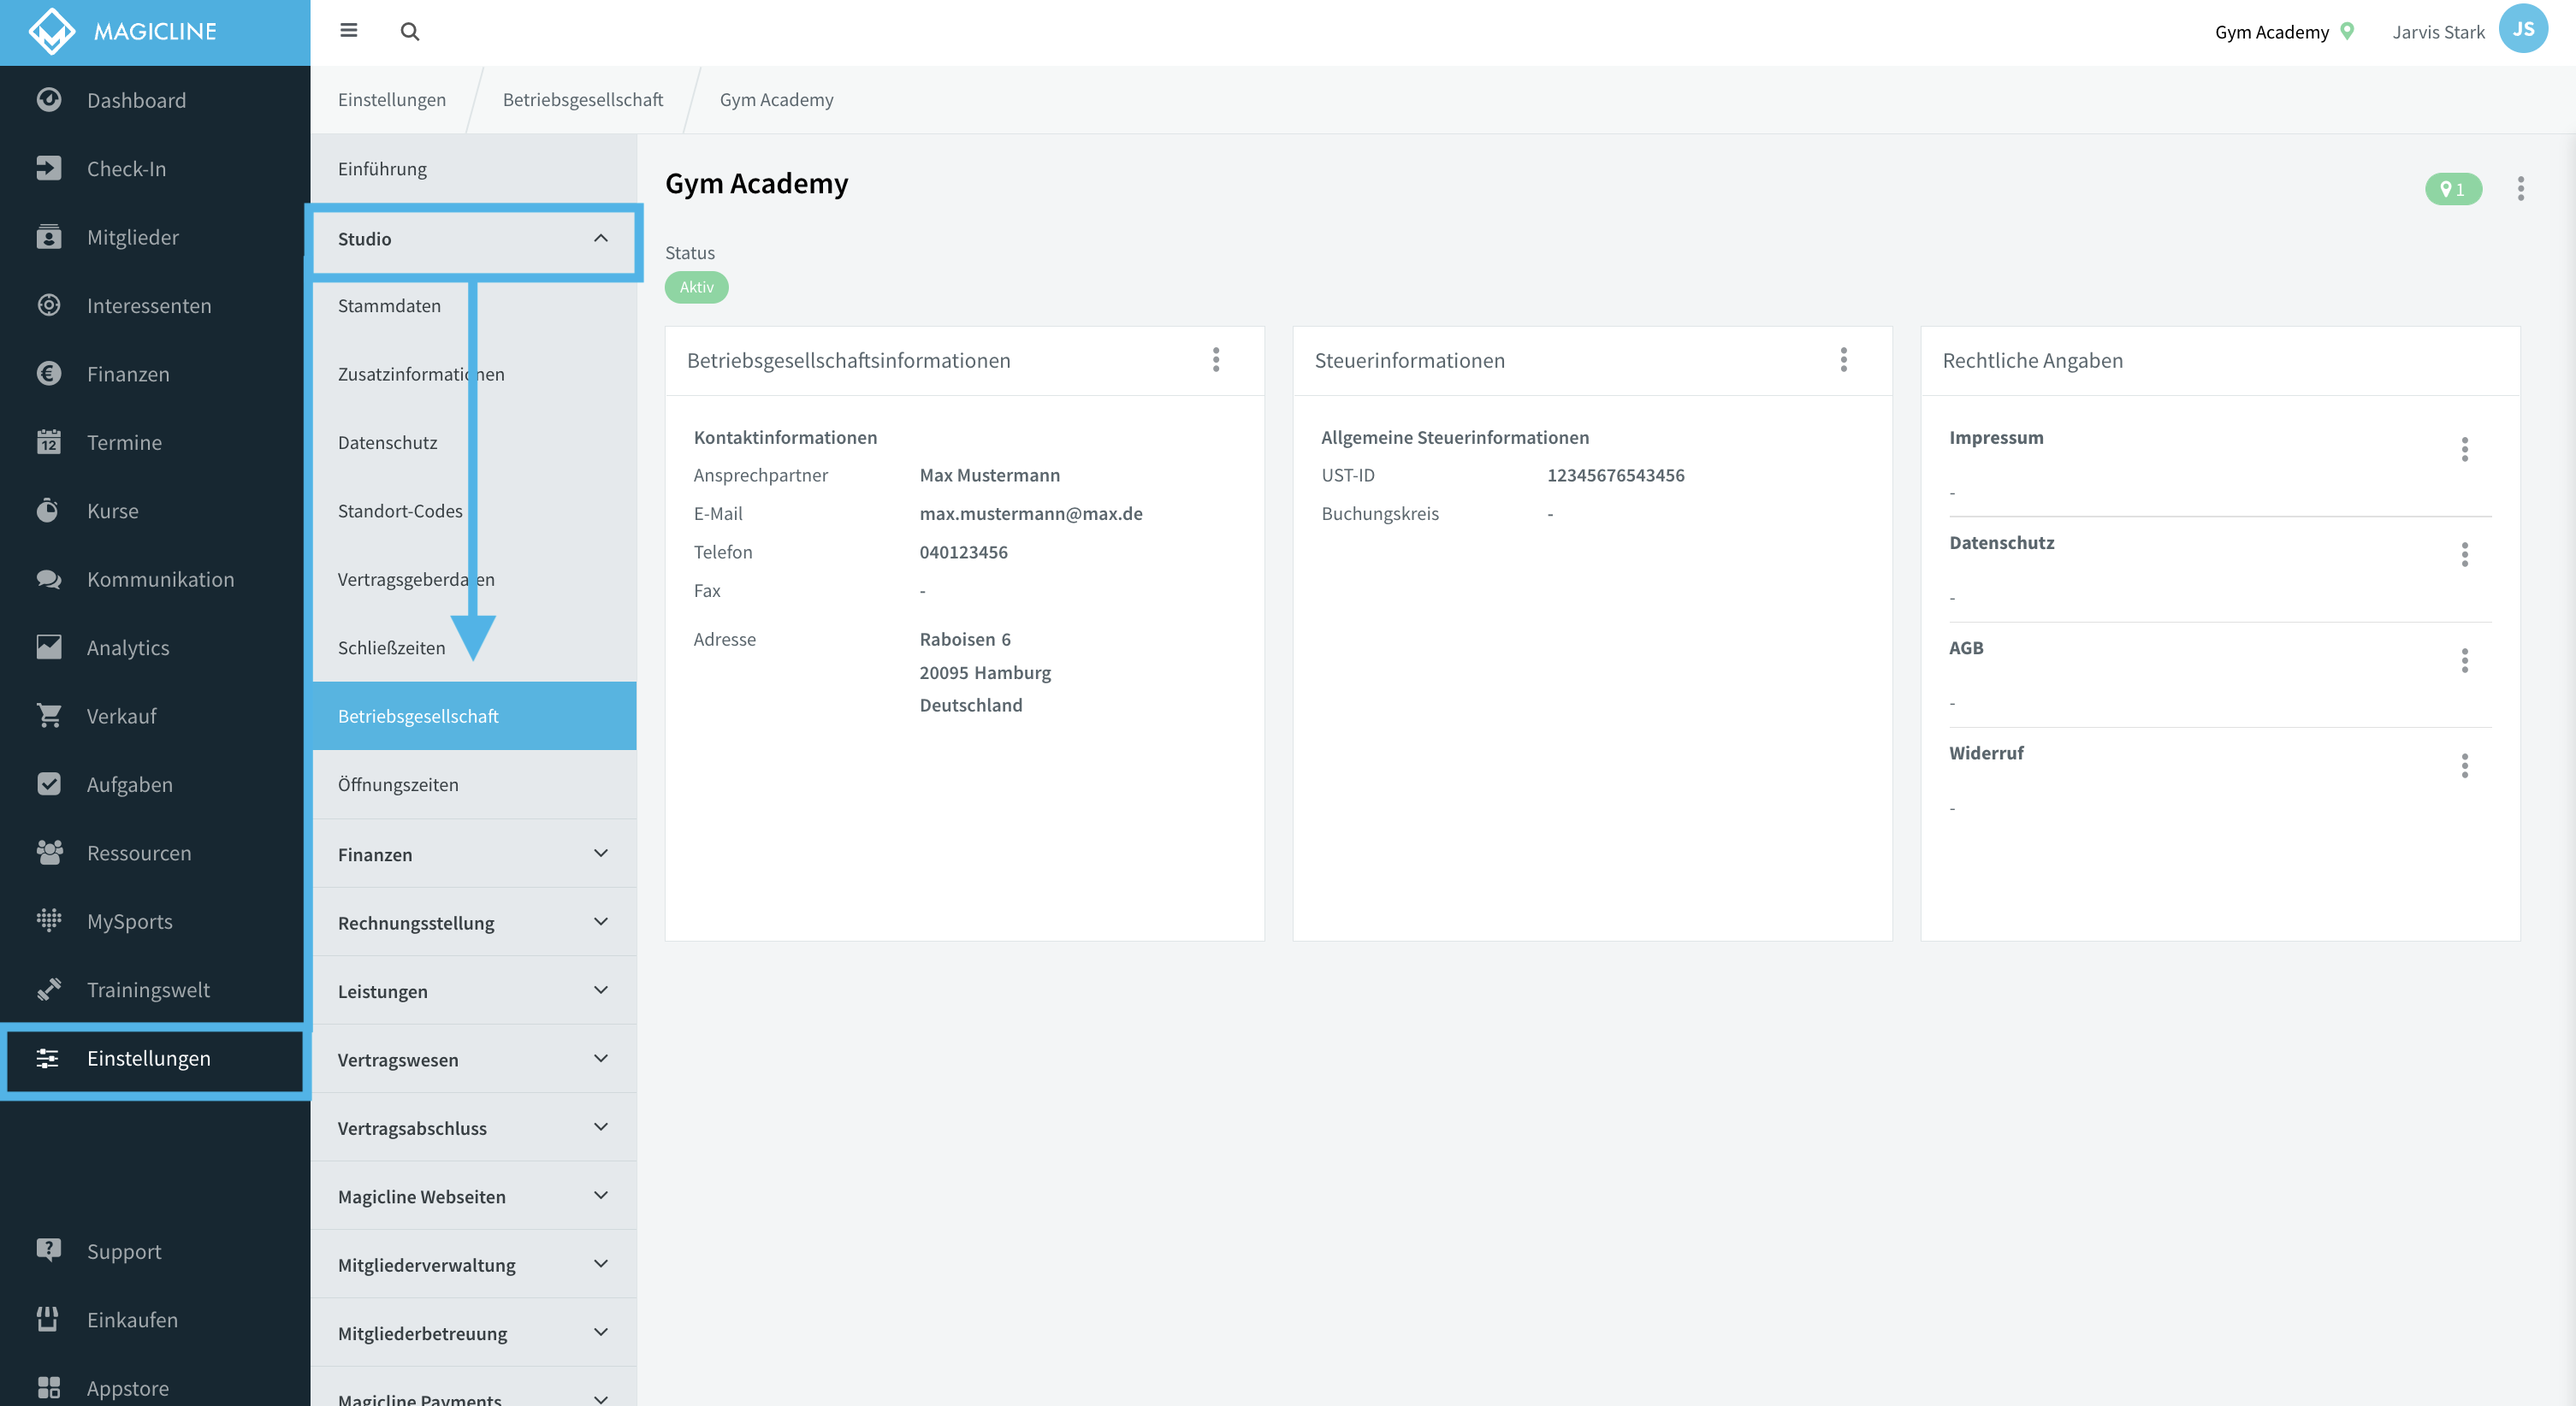Toggle the hamburger menu icon

(x=348, y=31)
